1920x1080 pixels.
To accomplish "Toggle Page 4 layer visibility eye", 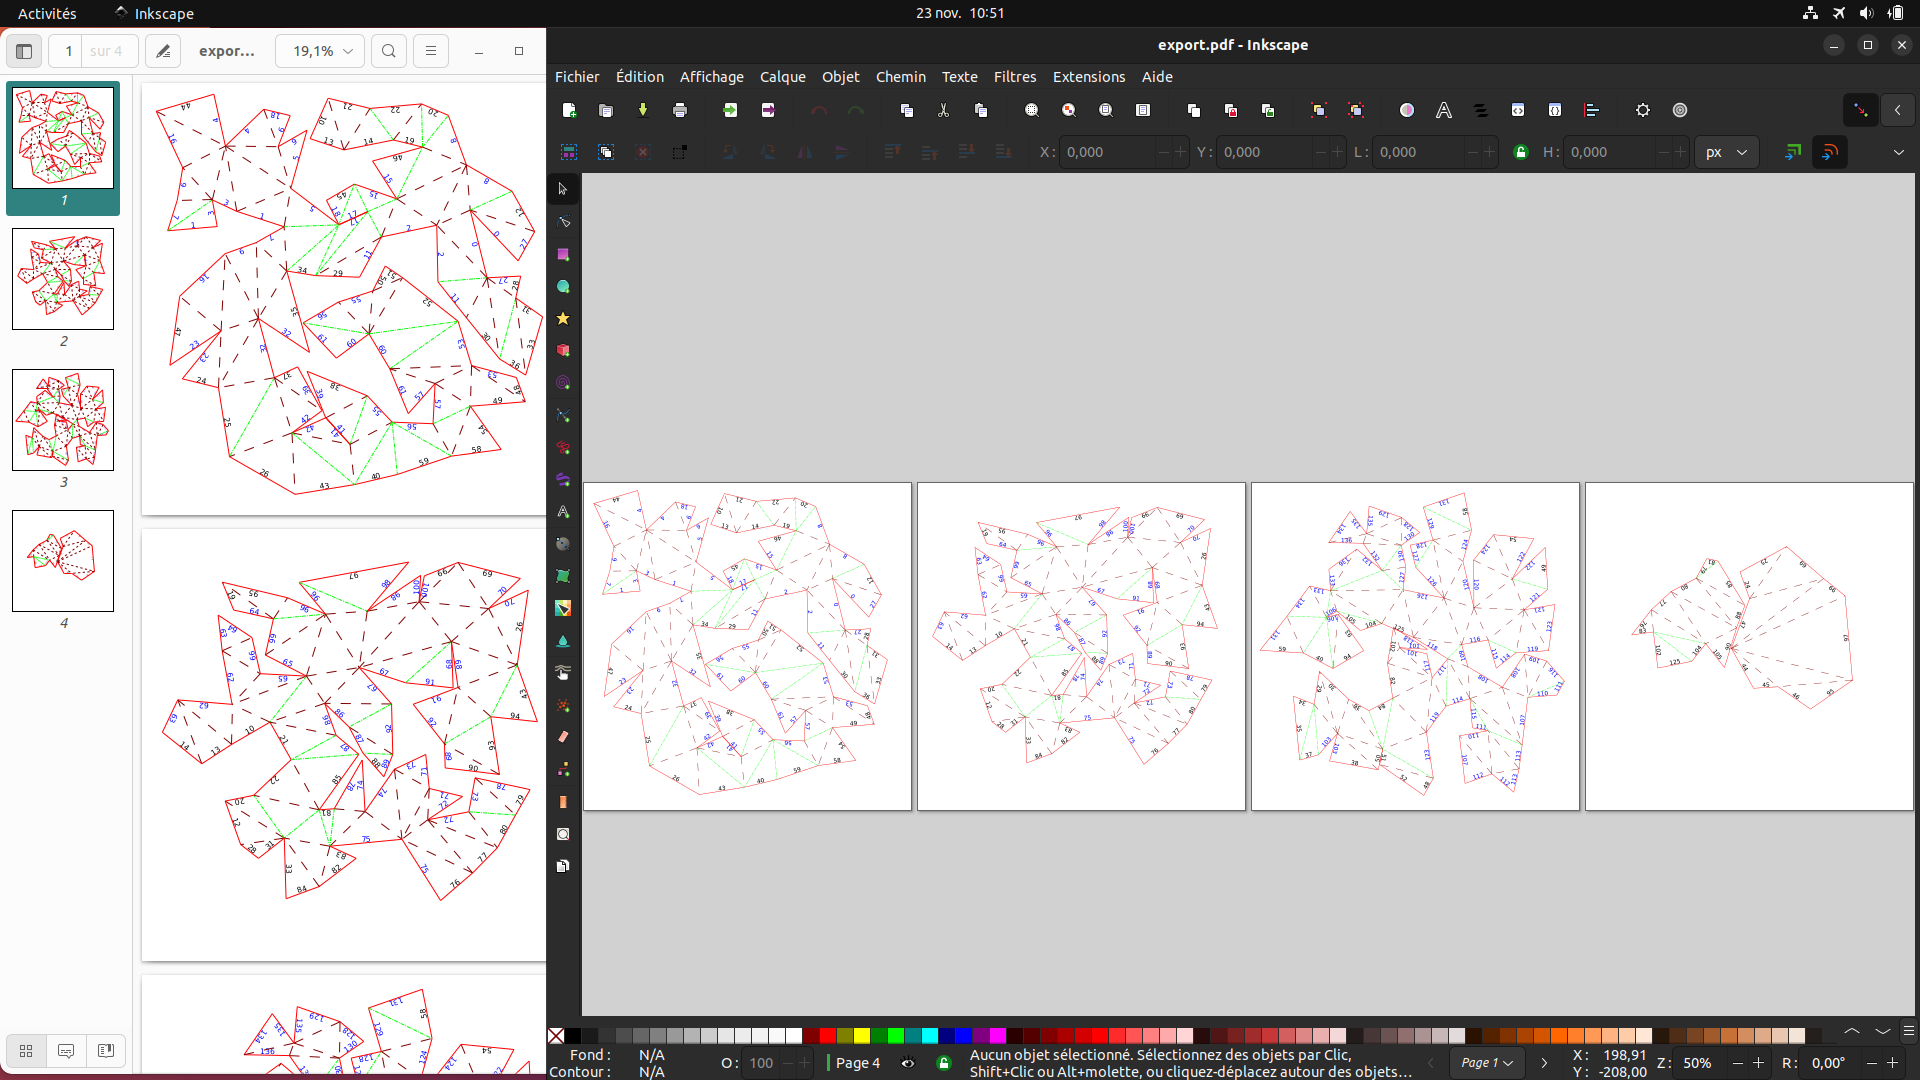I will [x=908, y=1063].
